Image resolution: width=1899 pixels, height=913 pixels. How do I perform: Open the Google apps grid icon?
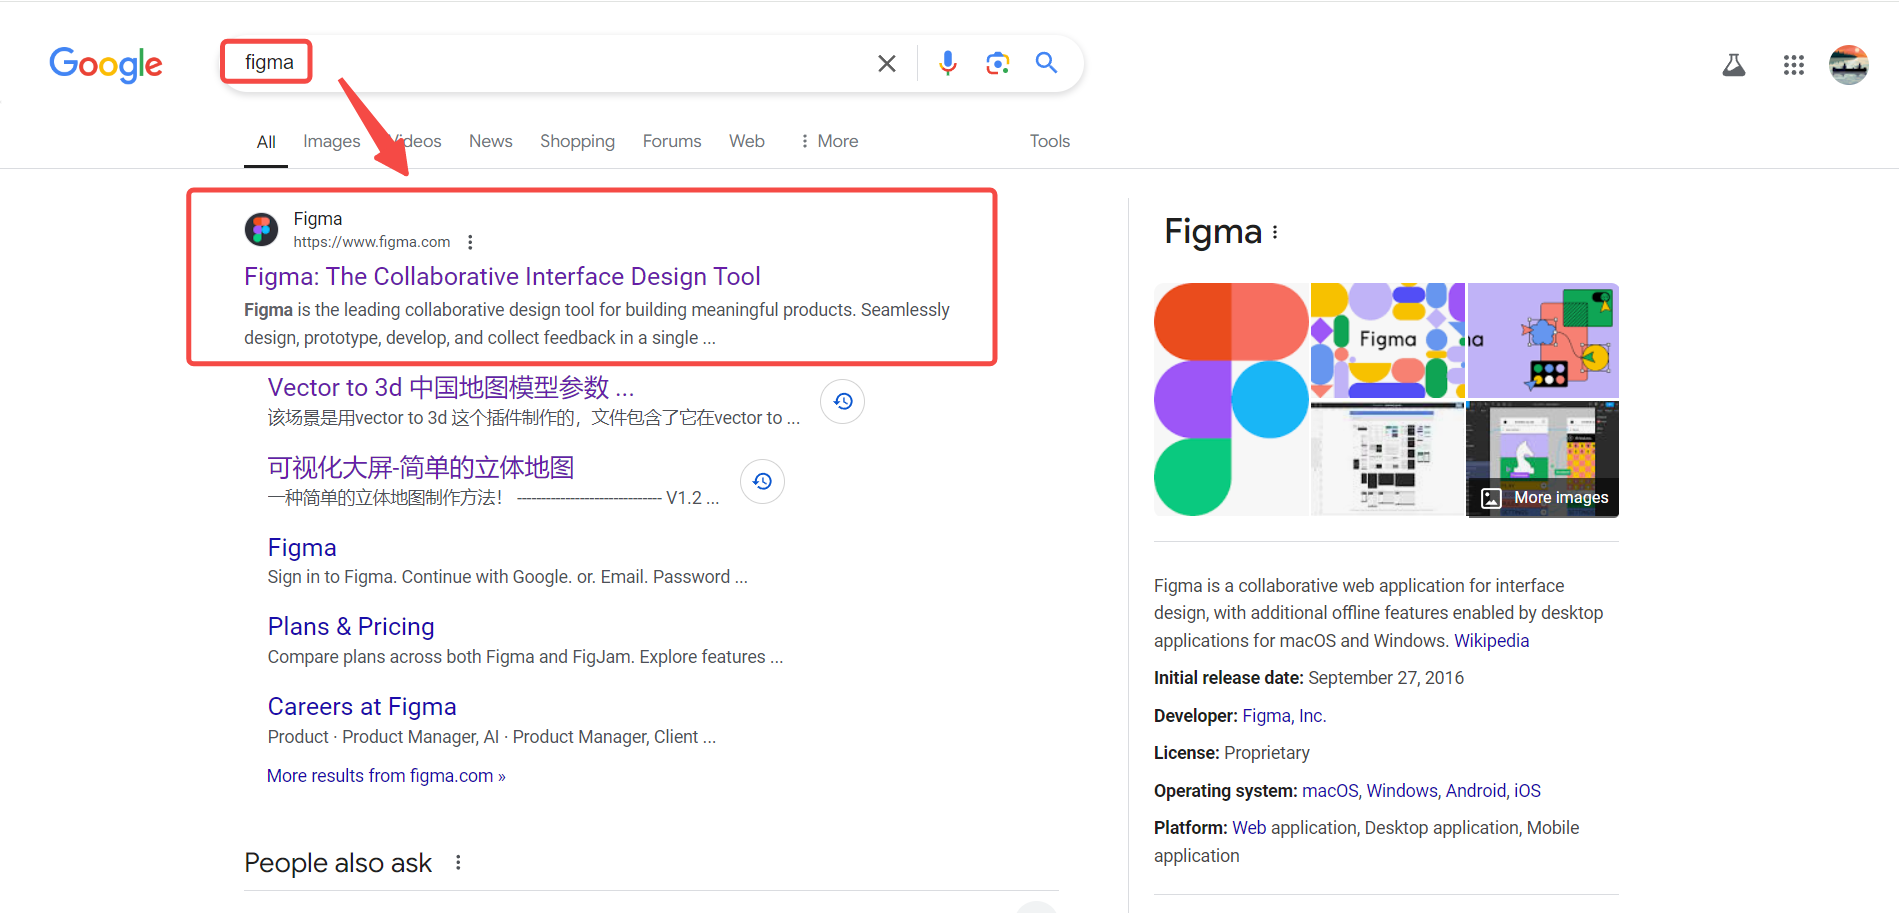point(1794,65)
